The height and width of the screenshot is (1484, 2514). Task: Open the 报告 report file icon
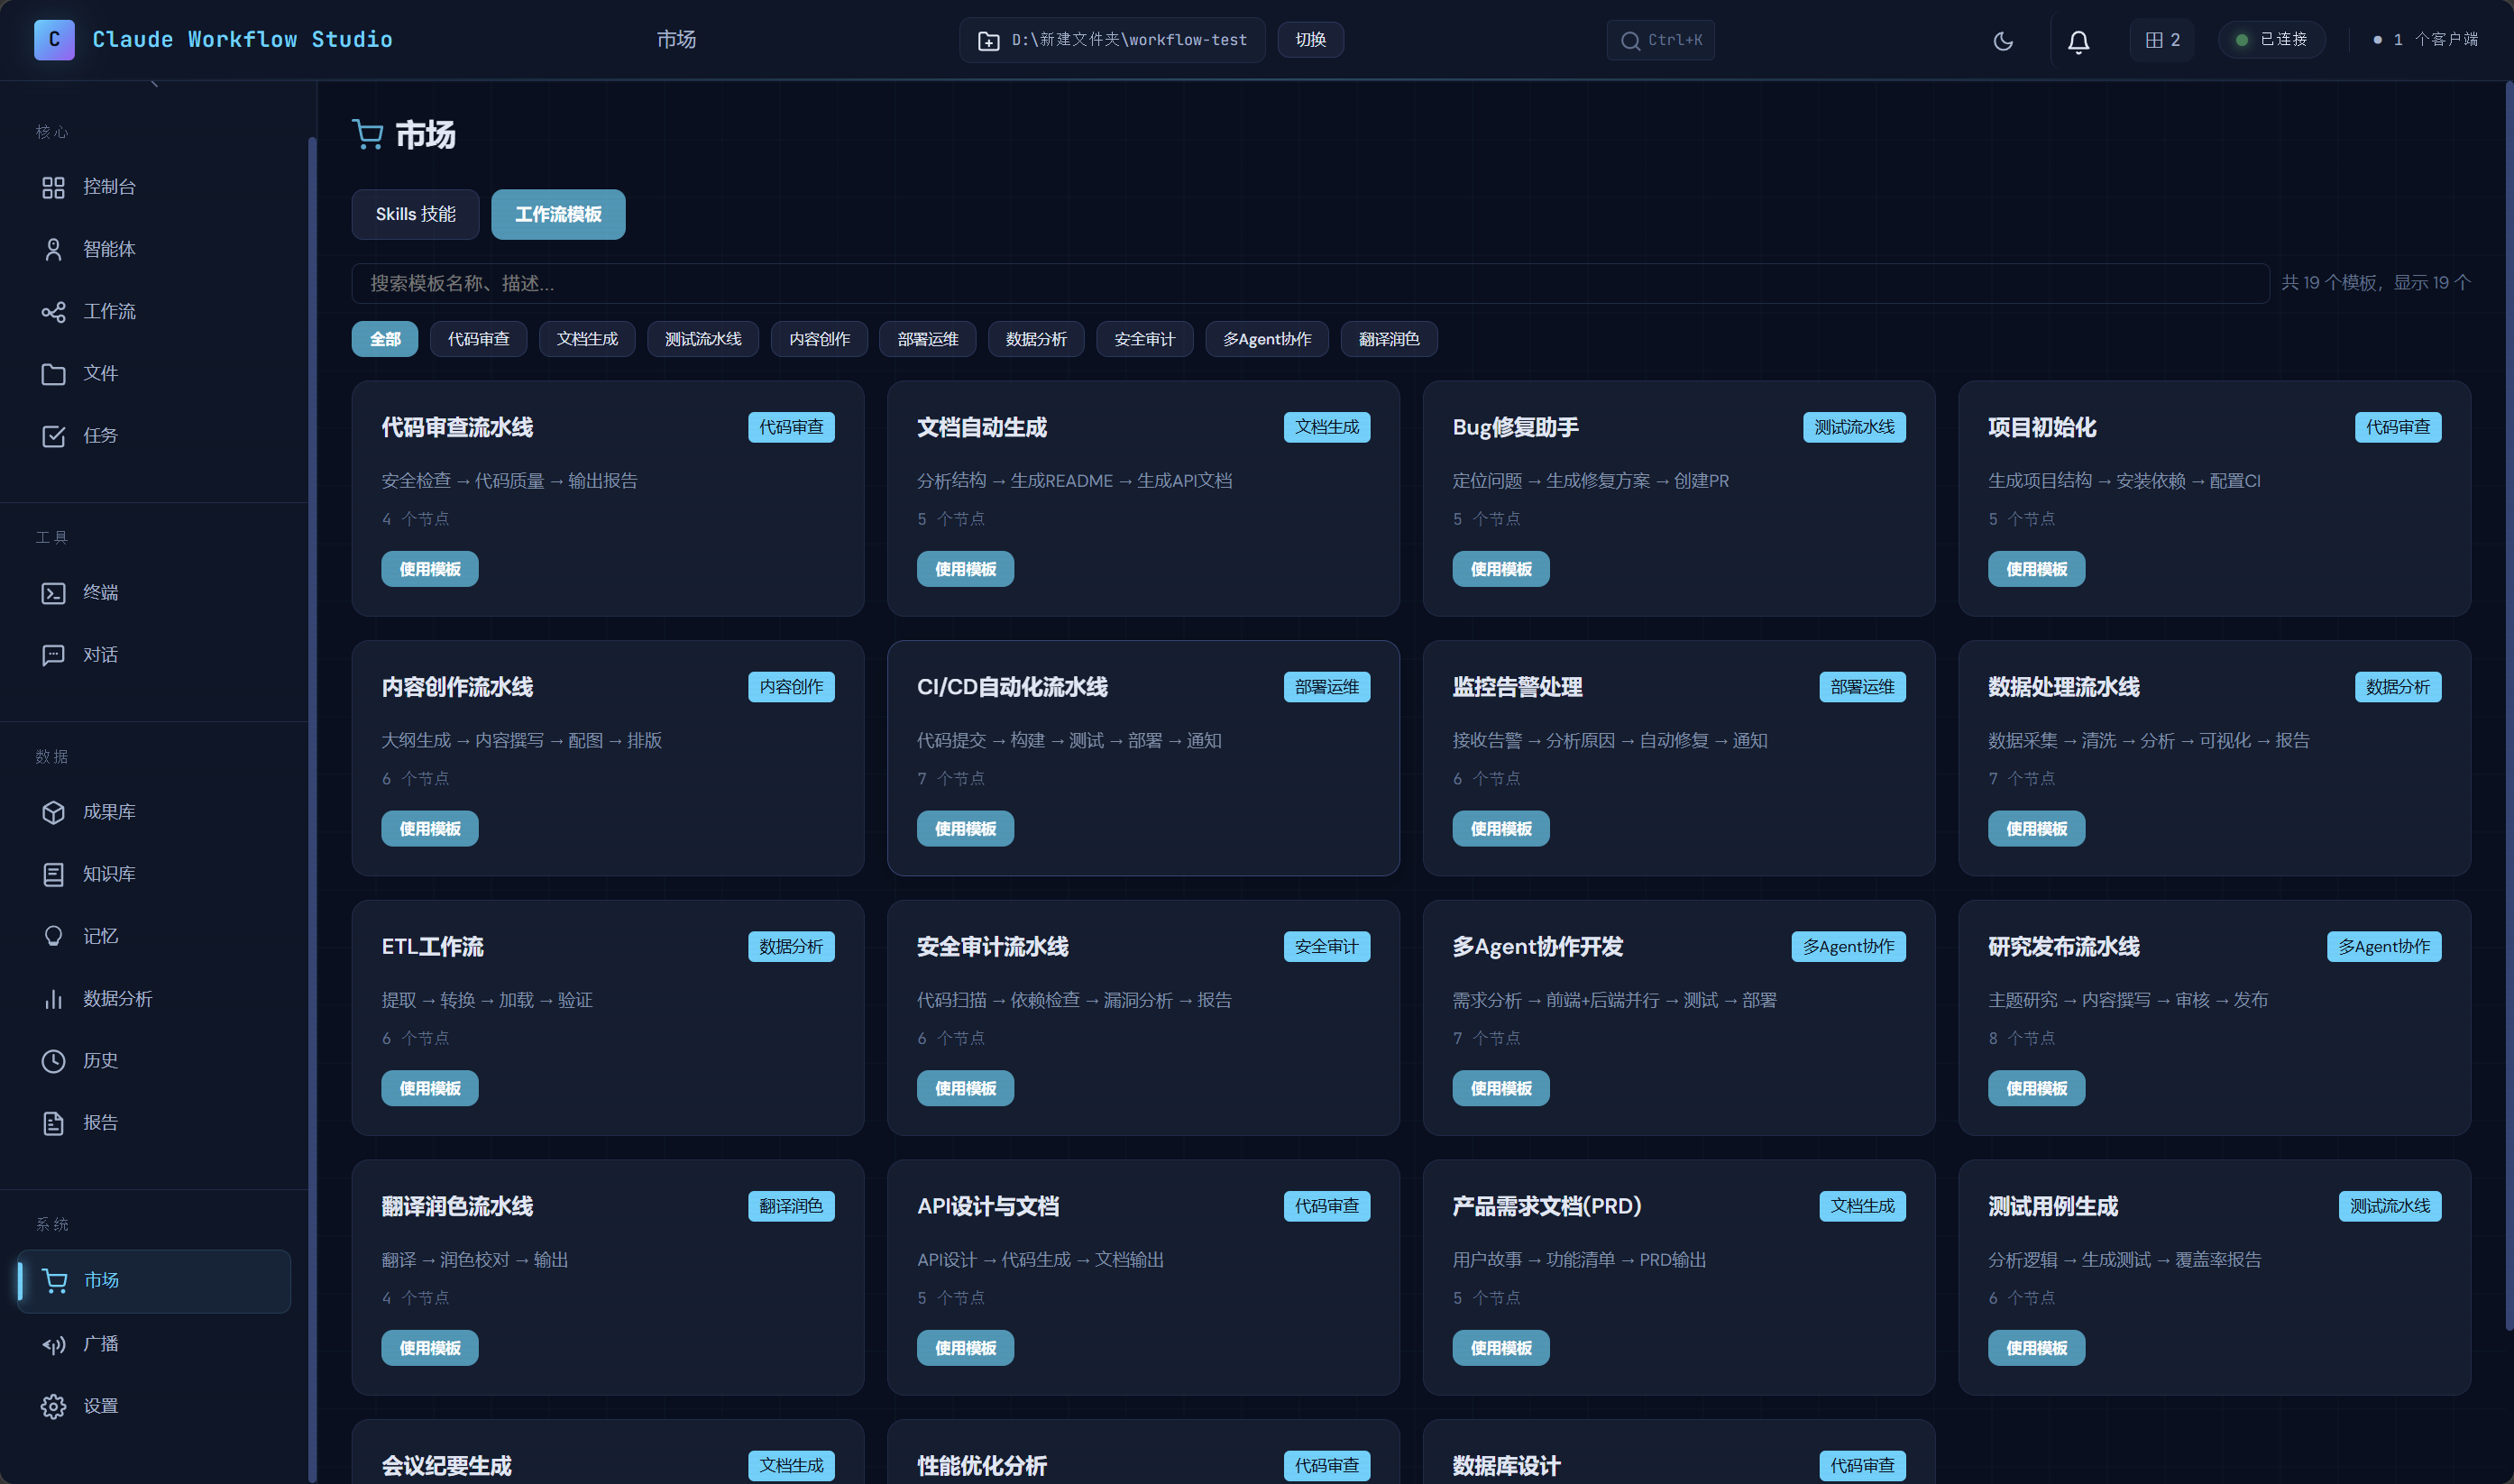(53, 1123)
